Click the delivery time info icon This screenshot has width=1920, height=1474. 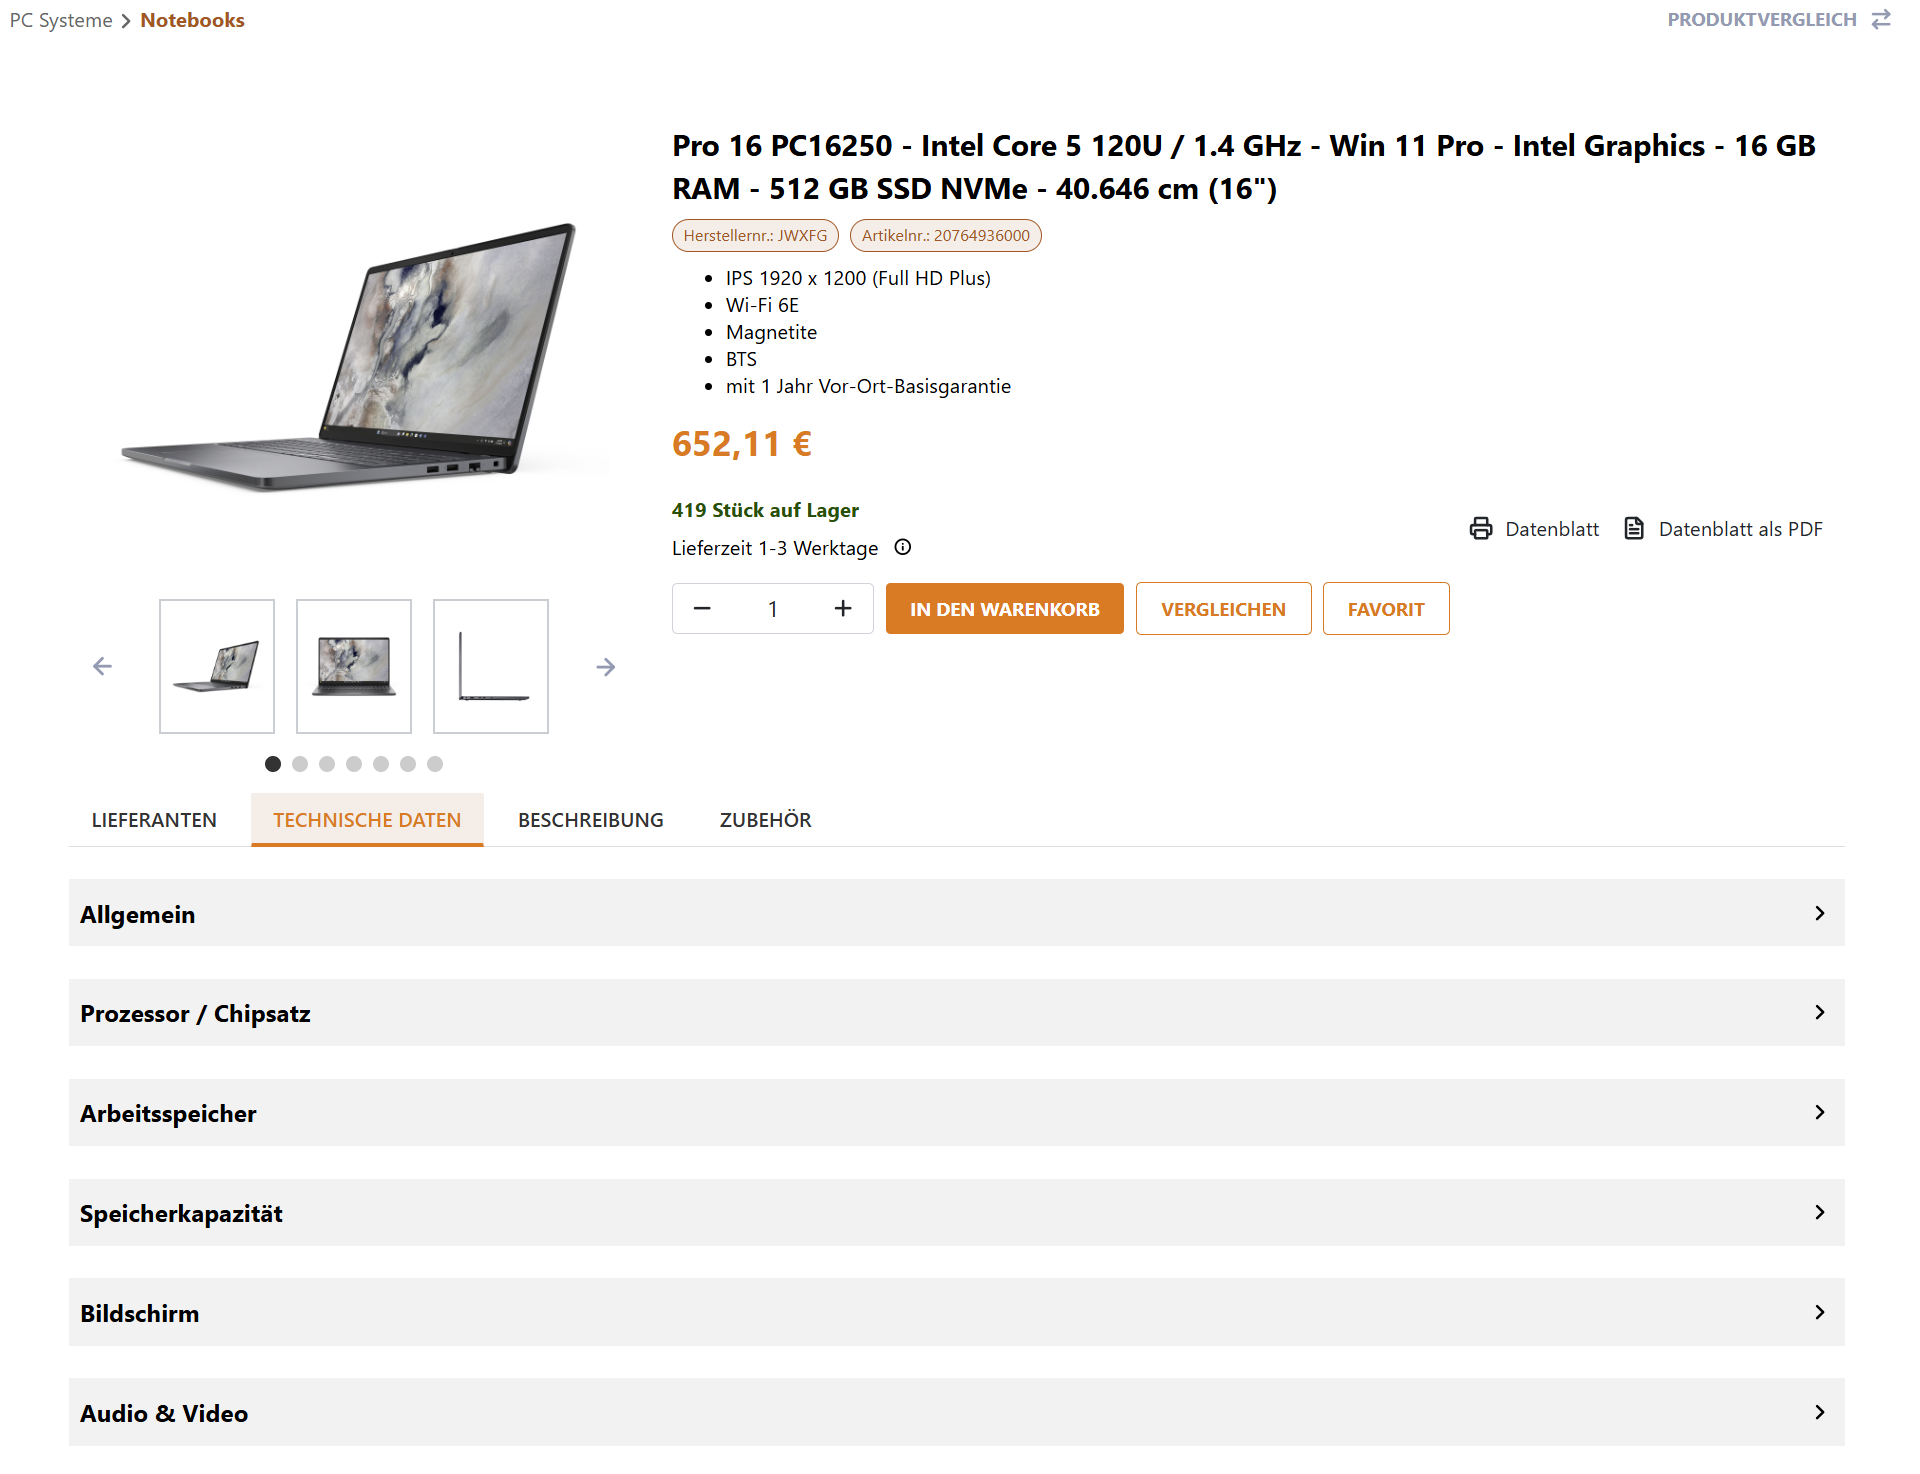coord(903,547)
